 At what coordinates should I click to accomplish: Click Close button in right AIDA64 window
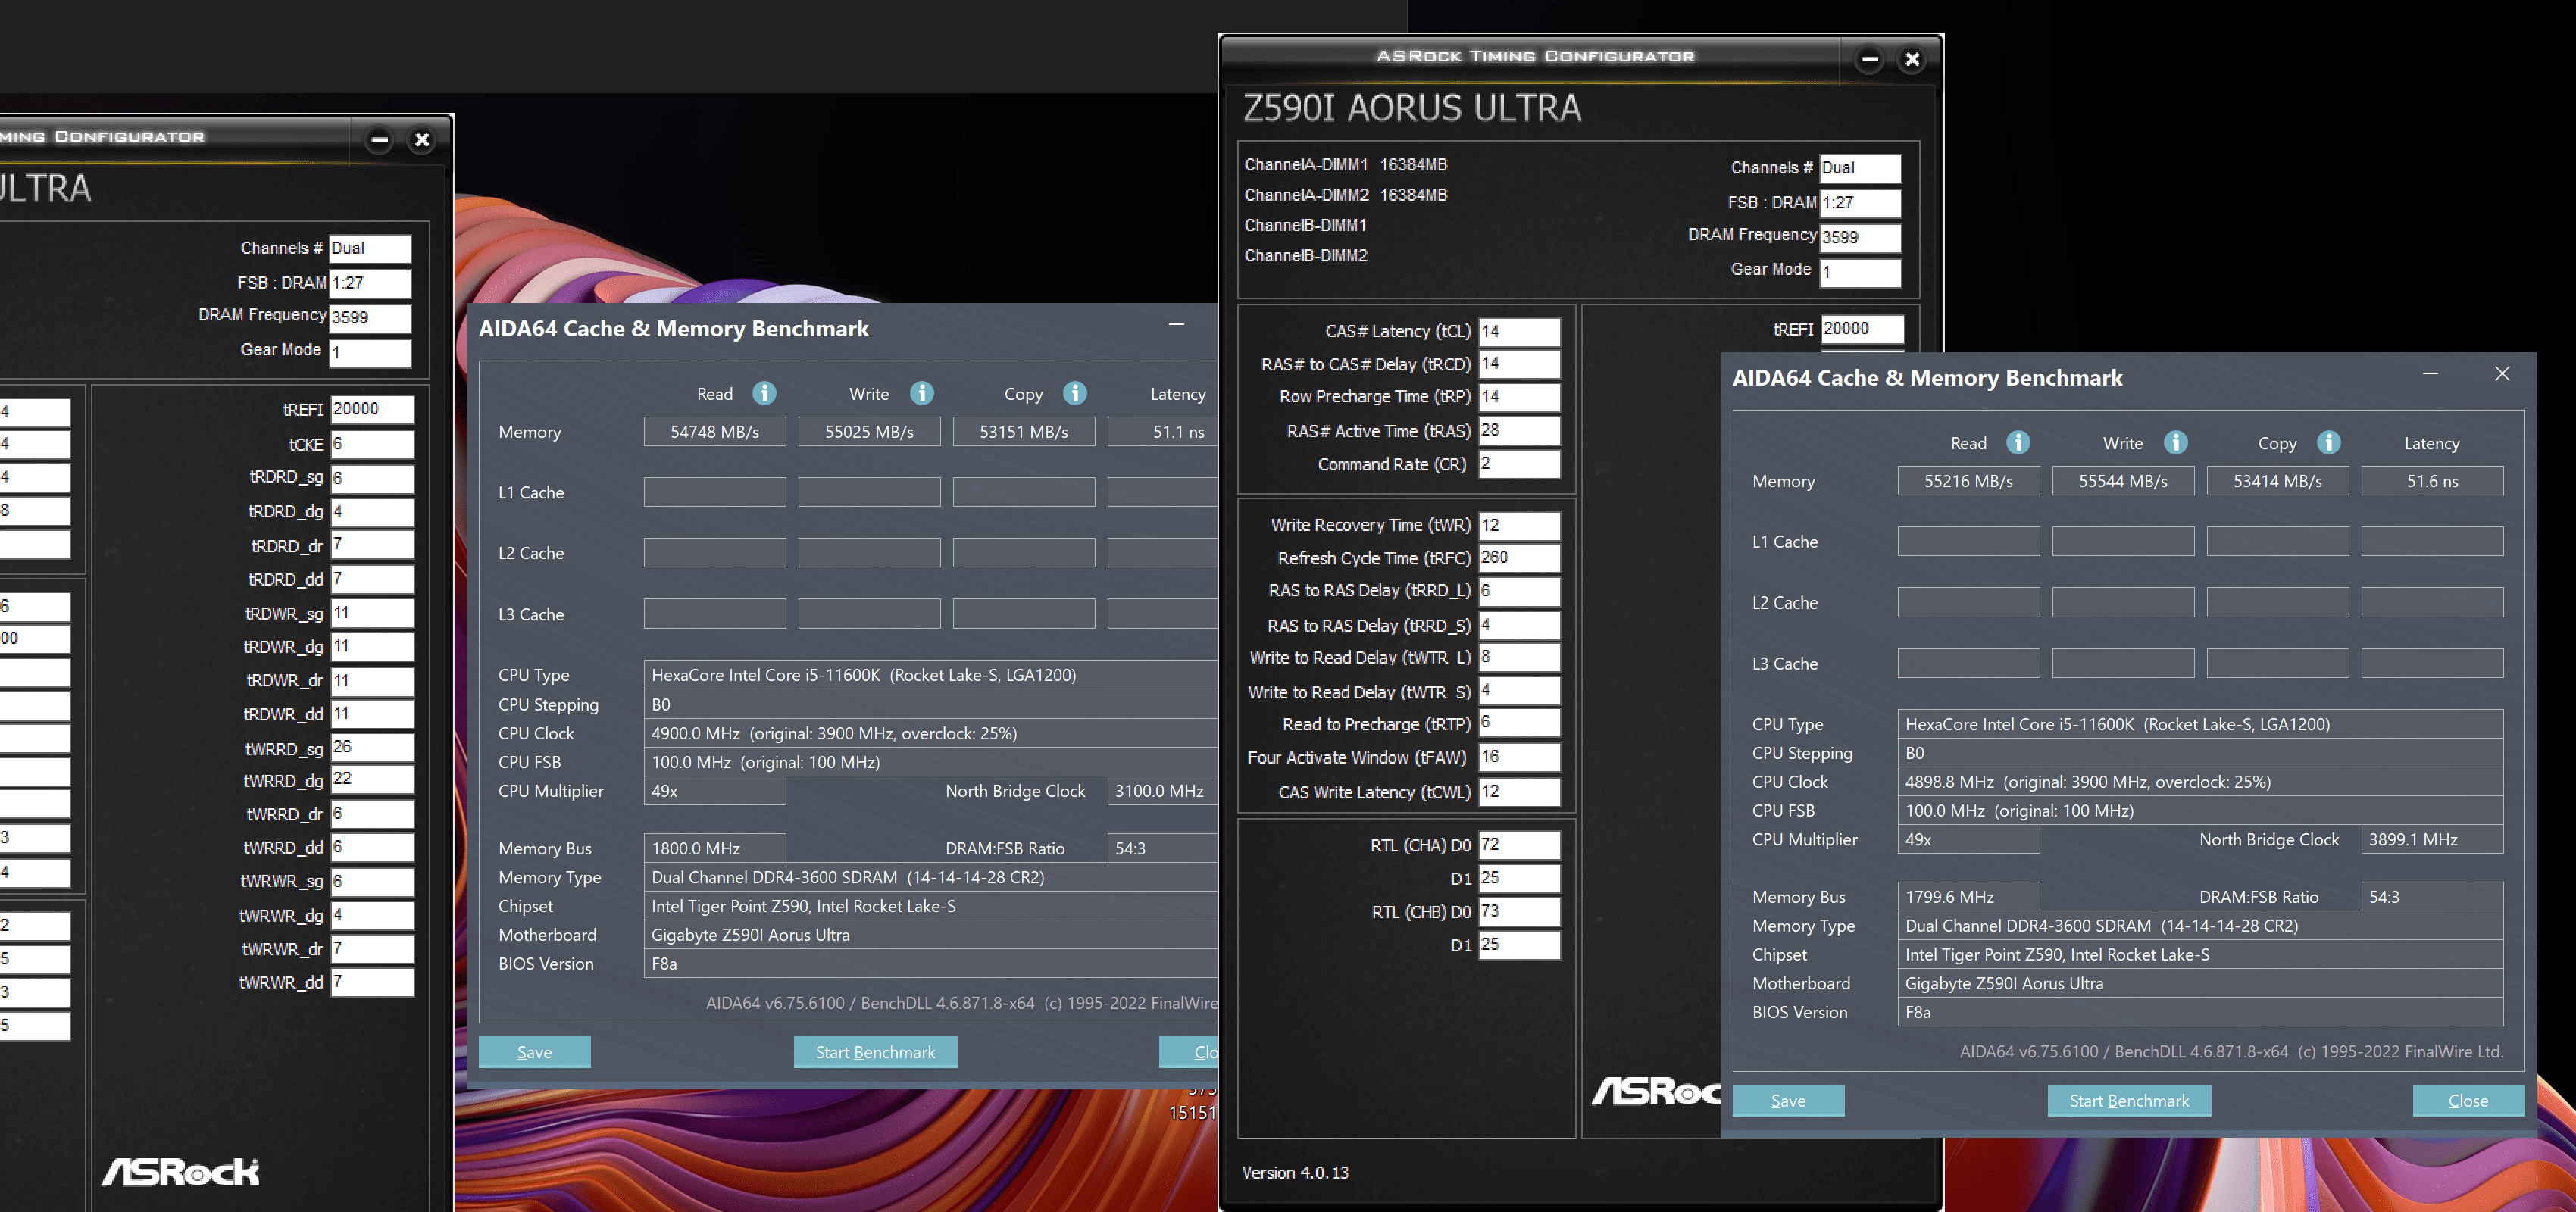coord(2468,1100)
